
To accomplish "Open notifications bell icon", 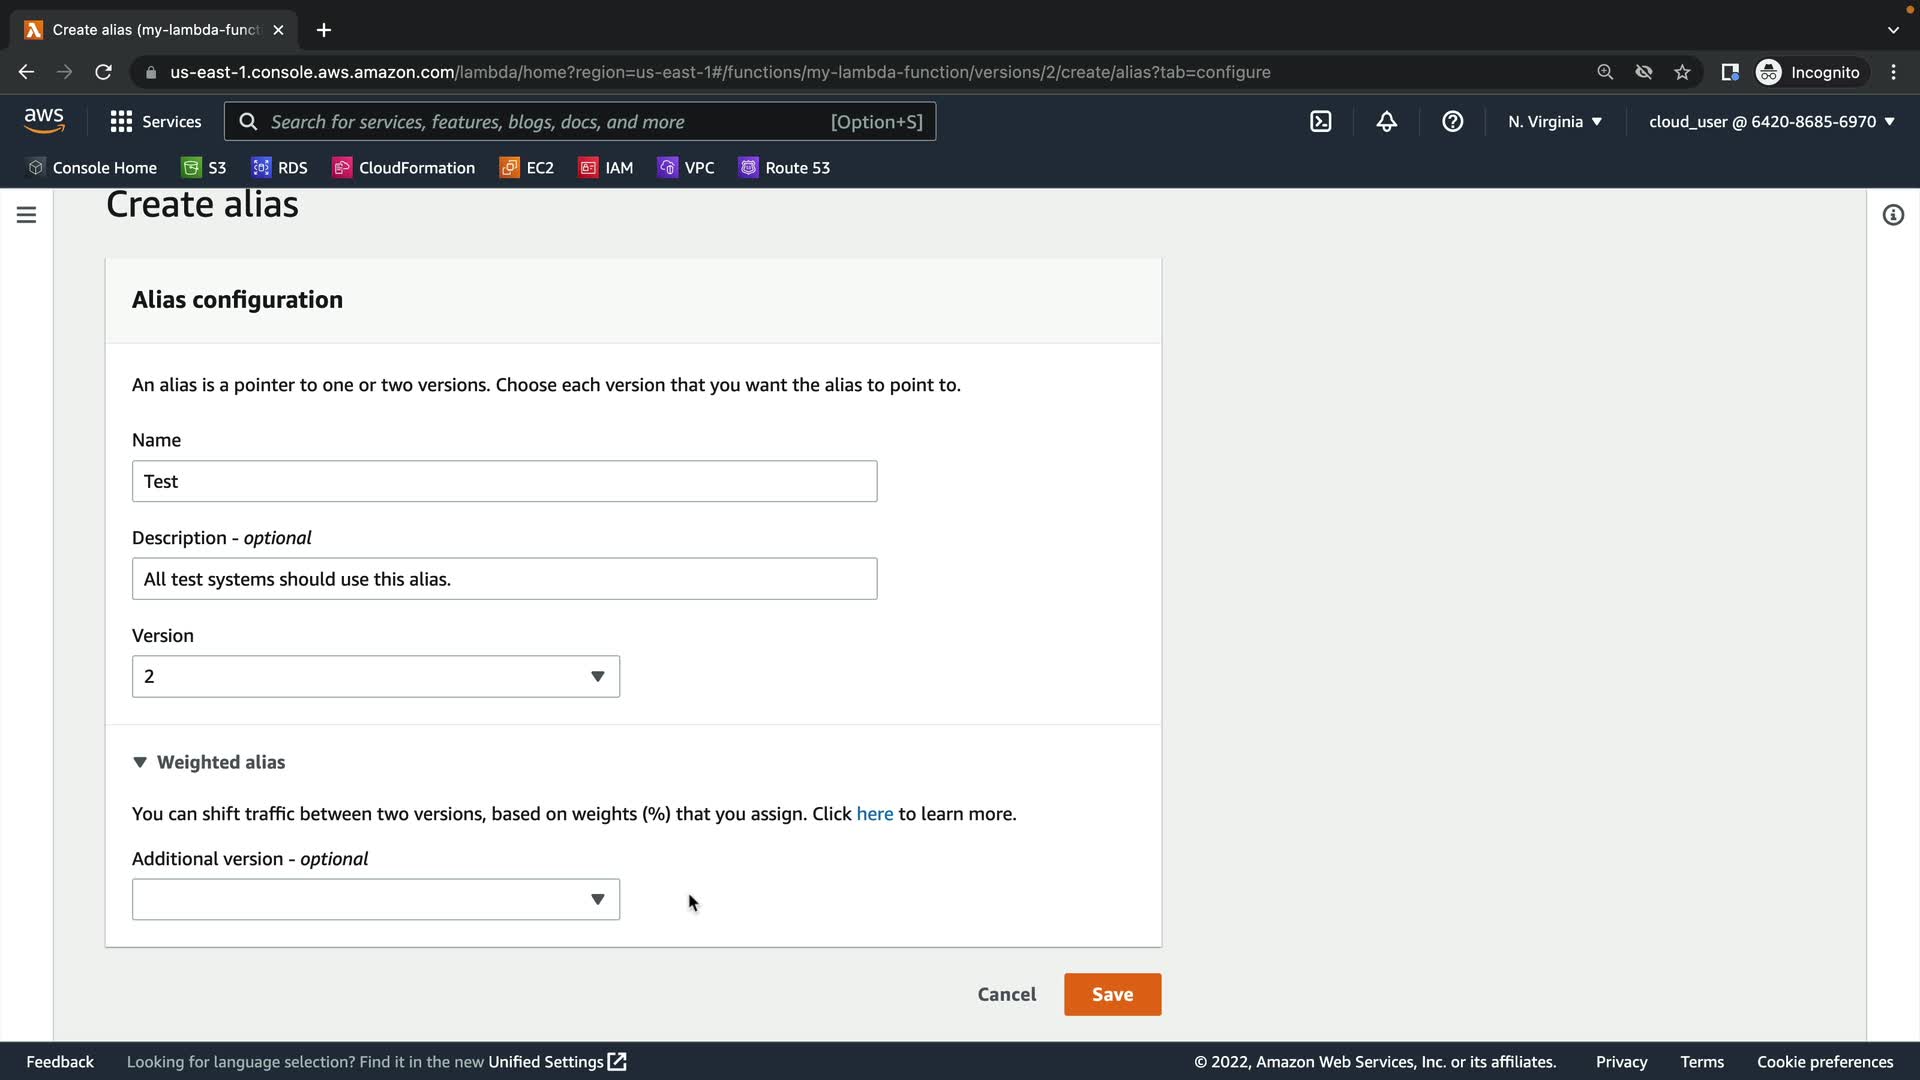I will (x=1386, y=122).
